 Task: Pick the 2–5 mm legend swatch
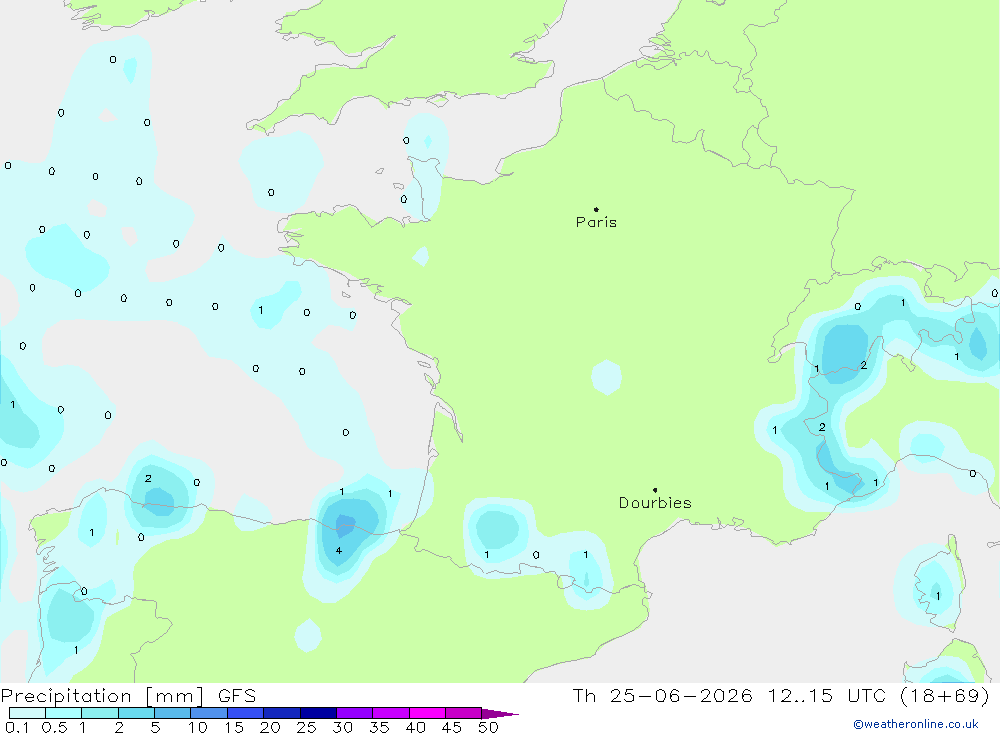tap(136, 713)
